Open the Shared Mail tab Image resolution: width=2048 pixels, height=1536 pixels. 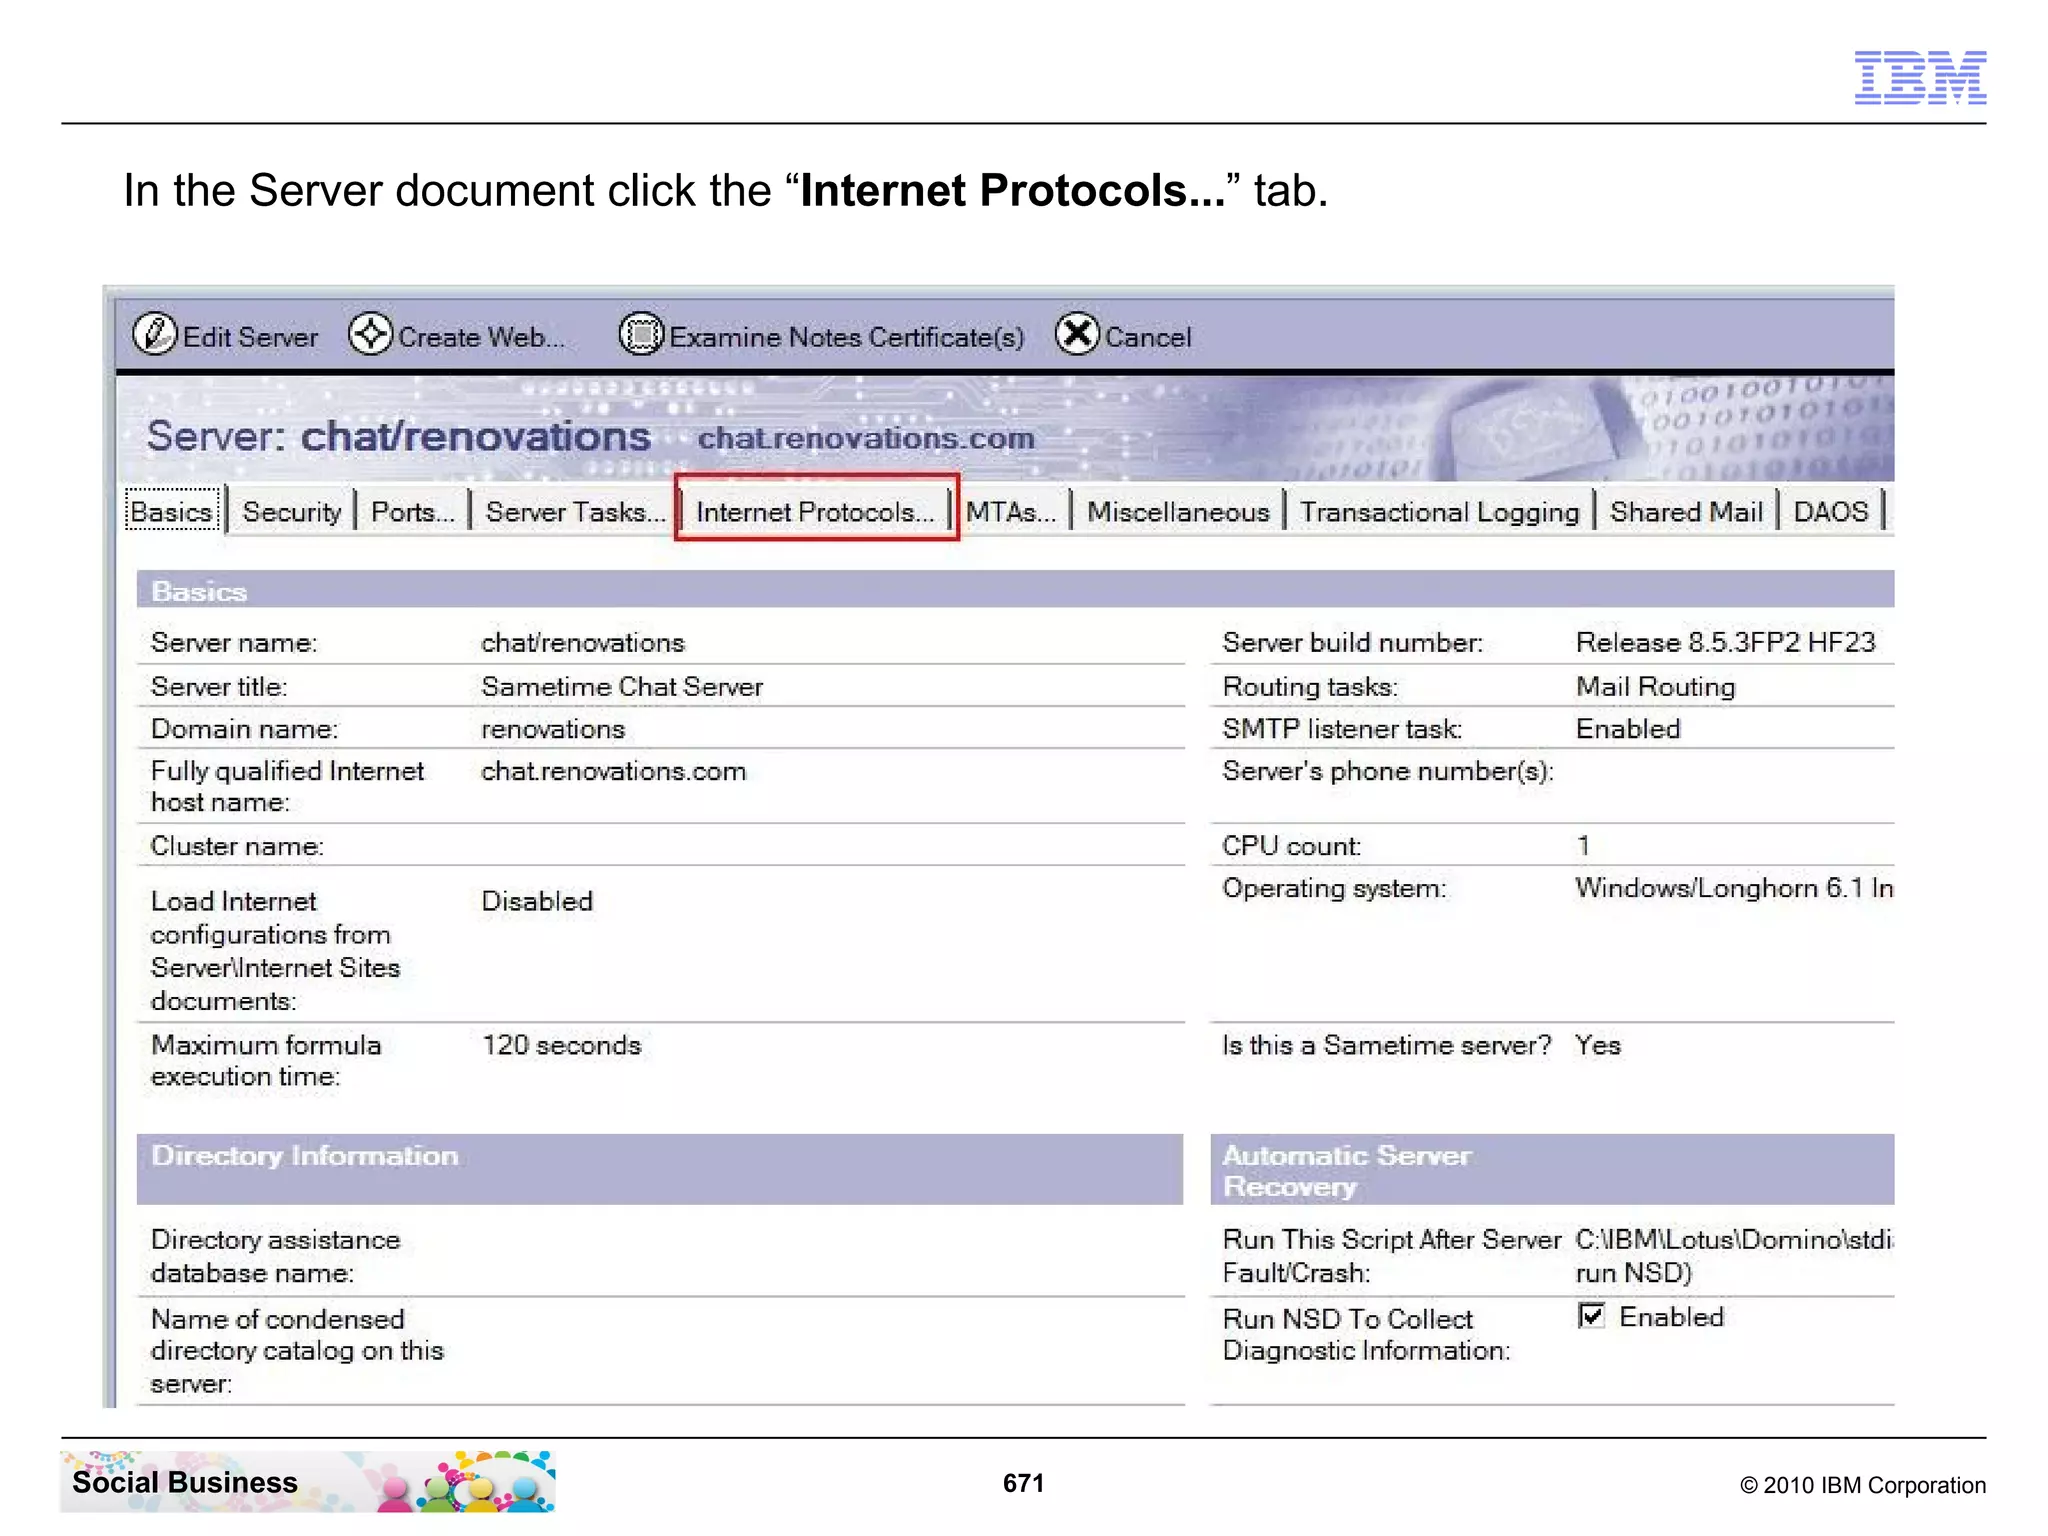click(1686, 512)
